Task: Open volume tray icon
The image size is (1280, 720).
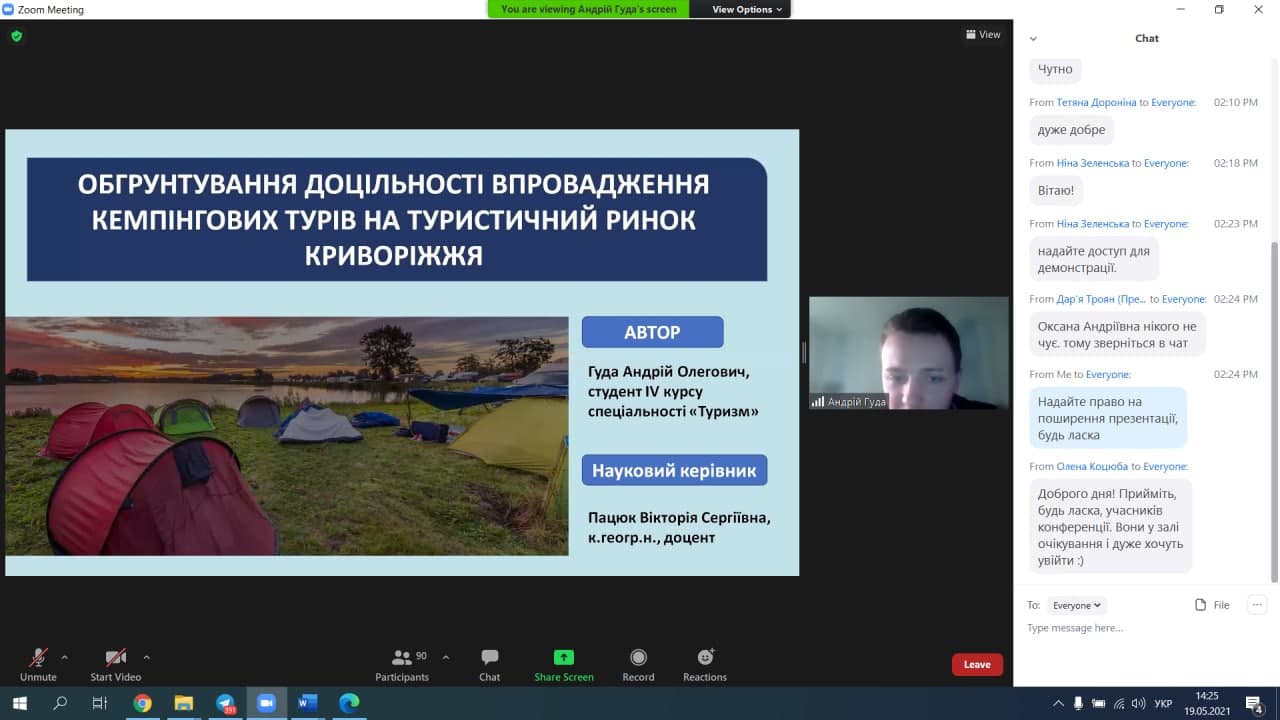Action: click(x=1139, y=704)
